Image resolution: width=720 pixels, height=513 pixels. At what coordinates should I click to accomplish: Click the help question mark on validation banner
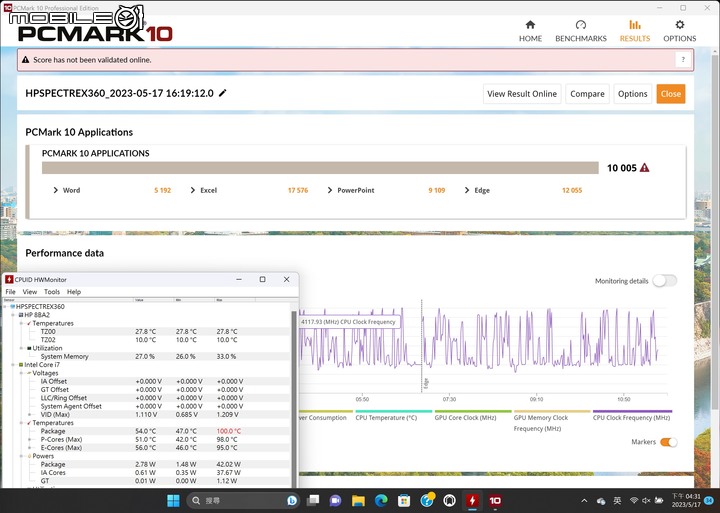683,60
